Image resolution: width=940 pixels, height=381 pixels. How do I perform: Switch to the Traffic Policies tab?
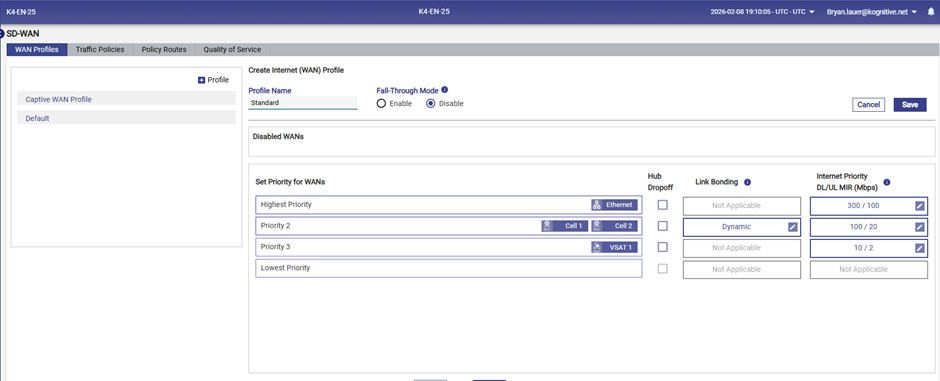click(x=100, y=50)
